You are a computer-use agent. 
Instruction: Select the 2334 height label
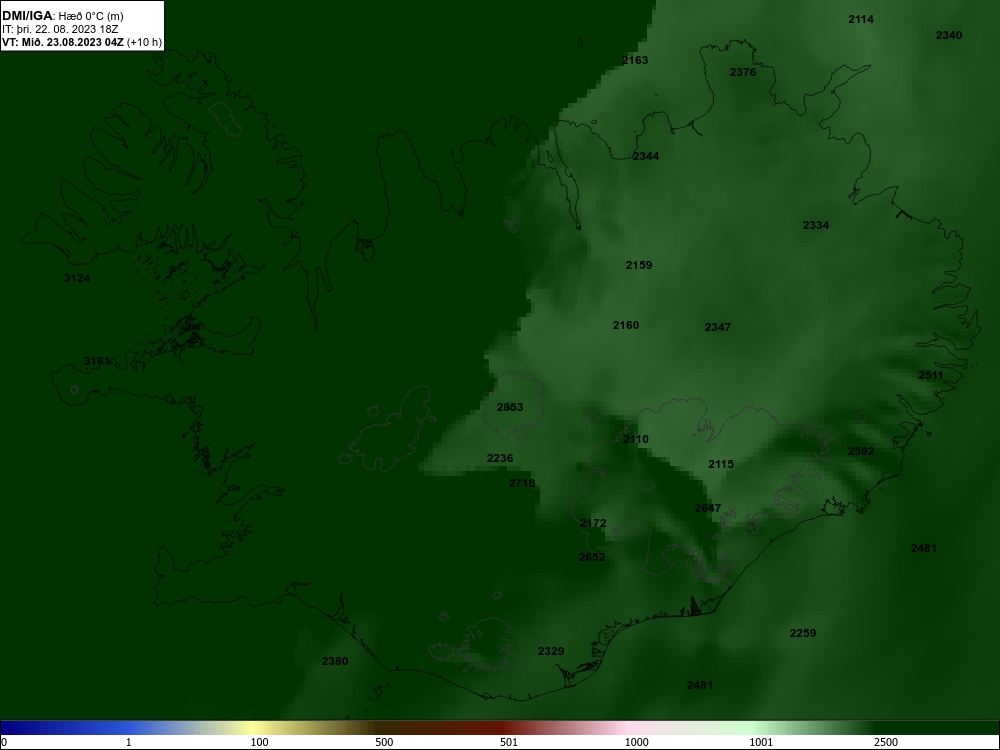coord(815,226)
